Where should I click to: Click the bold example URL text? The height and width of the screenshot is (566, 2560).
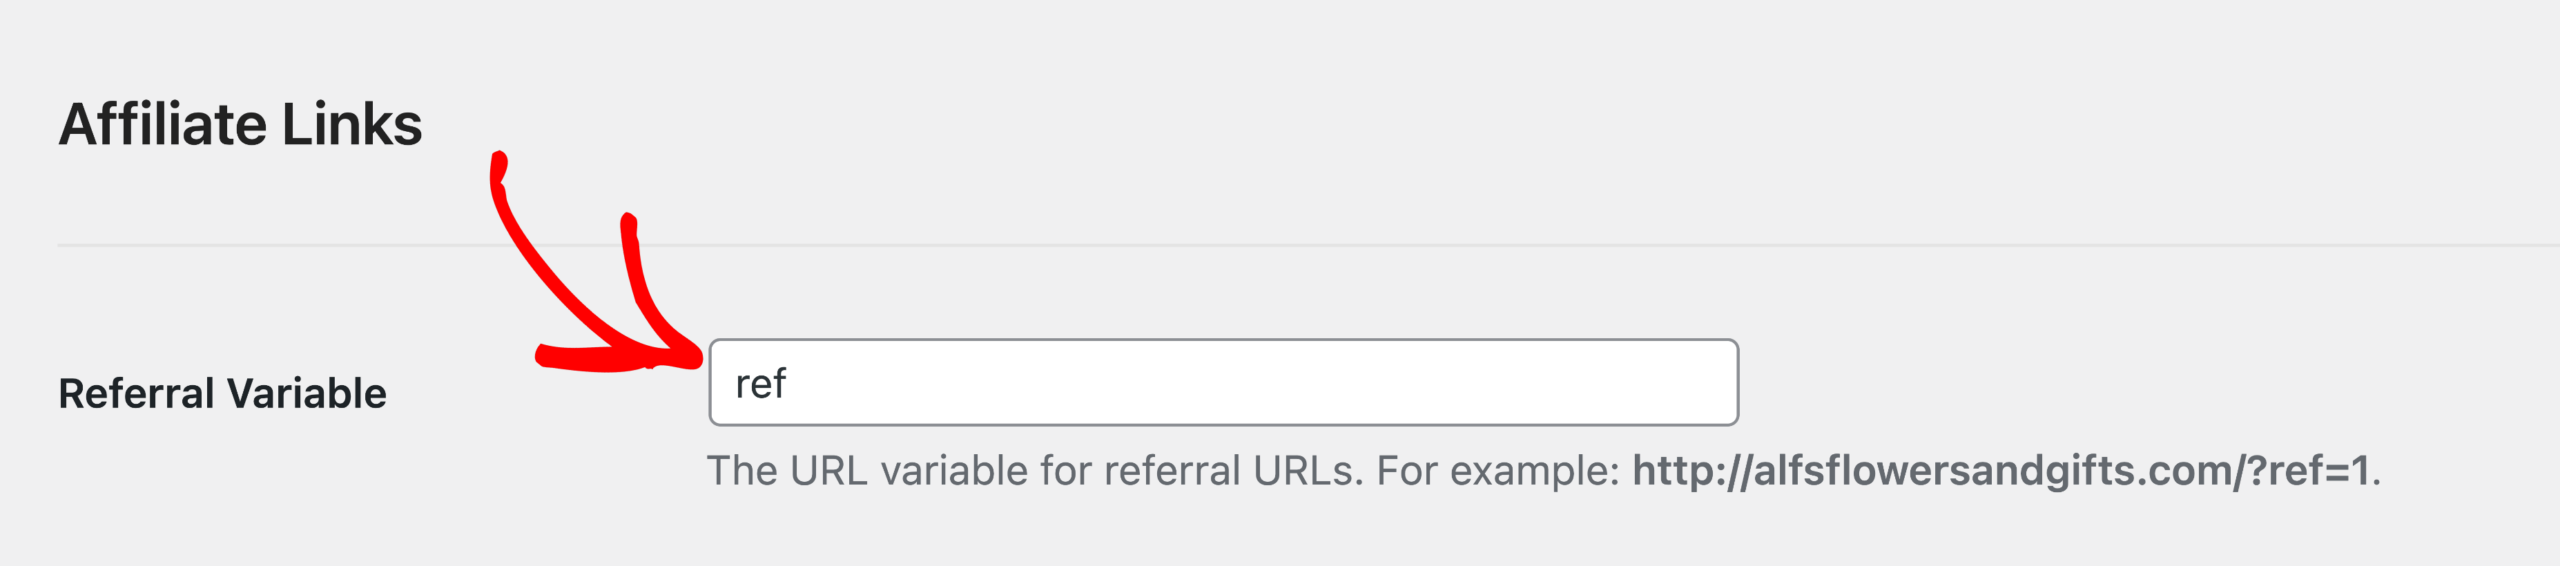pyautogui.click(x=2001, y=471)
